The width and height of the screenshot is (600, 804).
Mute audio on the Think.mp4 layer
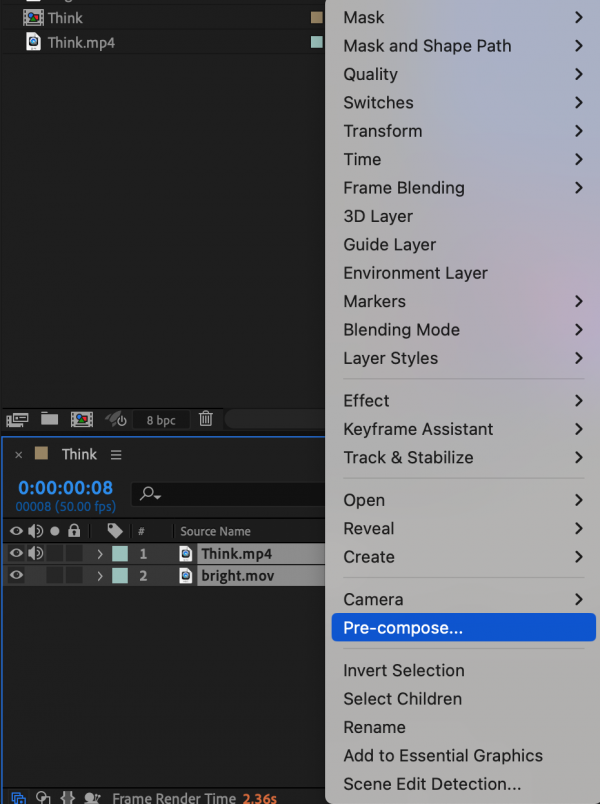[36, 553]
